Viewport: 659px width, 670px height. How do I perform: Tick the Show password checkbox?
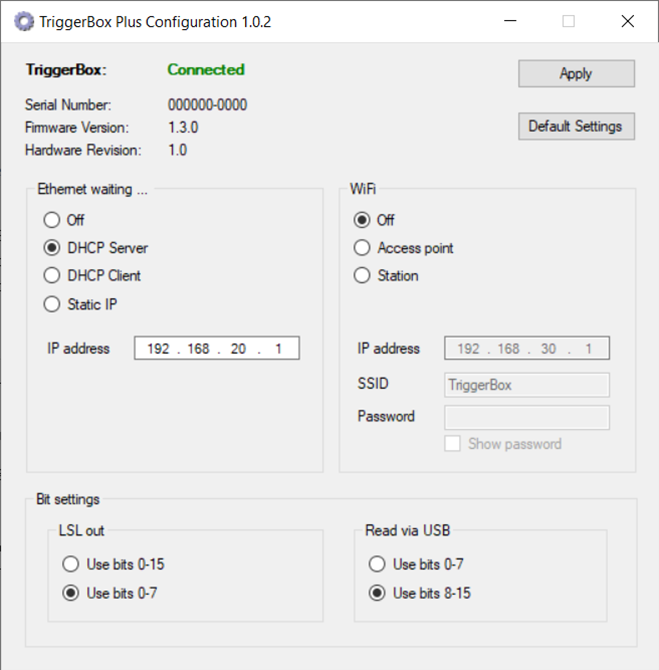coord(453,444)
